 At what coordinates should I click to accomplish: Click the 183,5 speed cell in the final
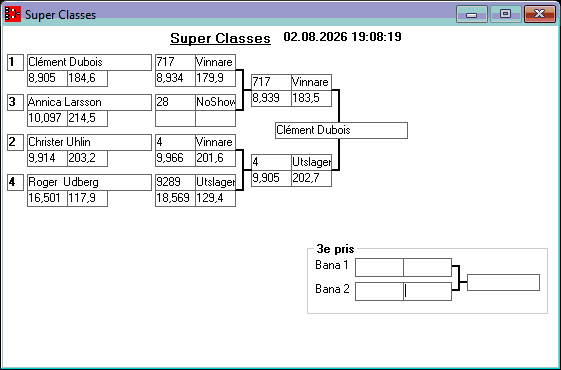(312, 98)
